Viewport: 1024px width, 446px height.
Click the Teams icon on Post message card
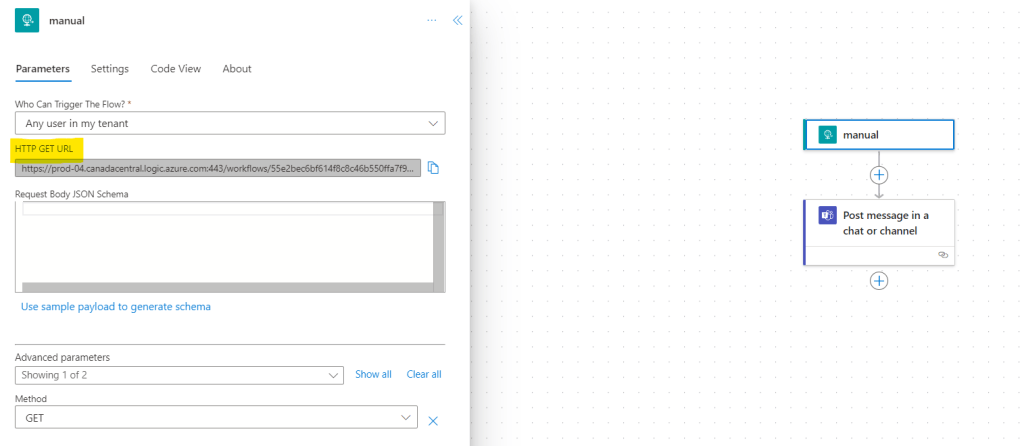[827, 215]
